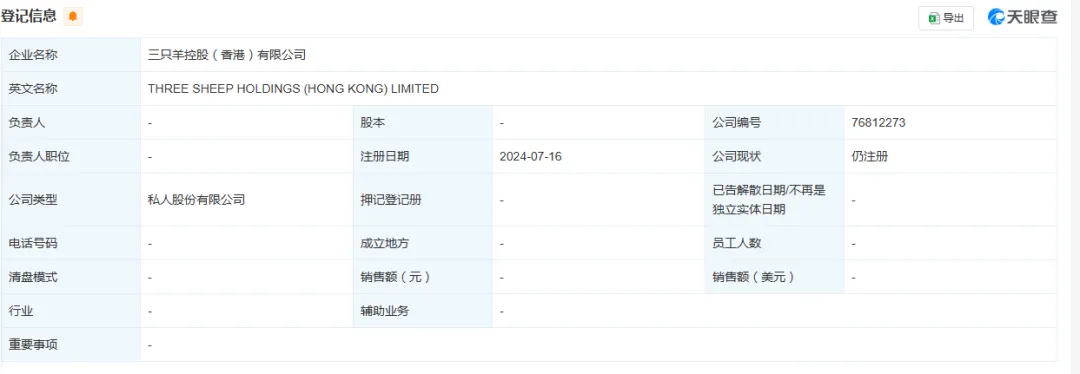Click the 重要事项 label cell
1080x374 pixels.
pos(71,344)
